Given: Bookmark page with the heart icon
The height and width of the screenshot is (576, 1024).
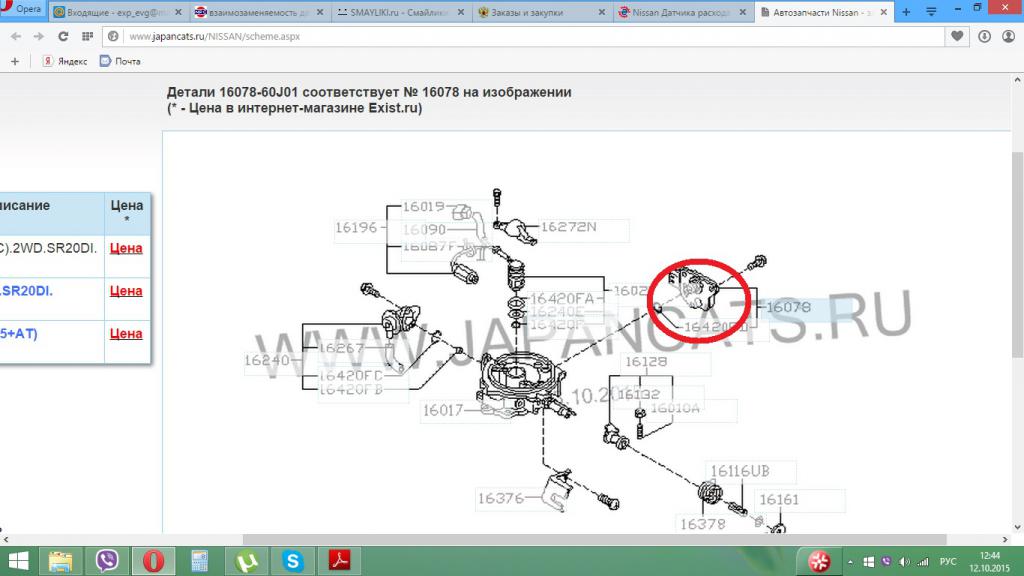Looking at the screenshot, I should click(x=957, y=37).
